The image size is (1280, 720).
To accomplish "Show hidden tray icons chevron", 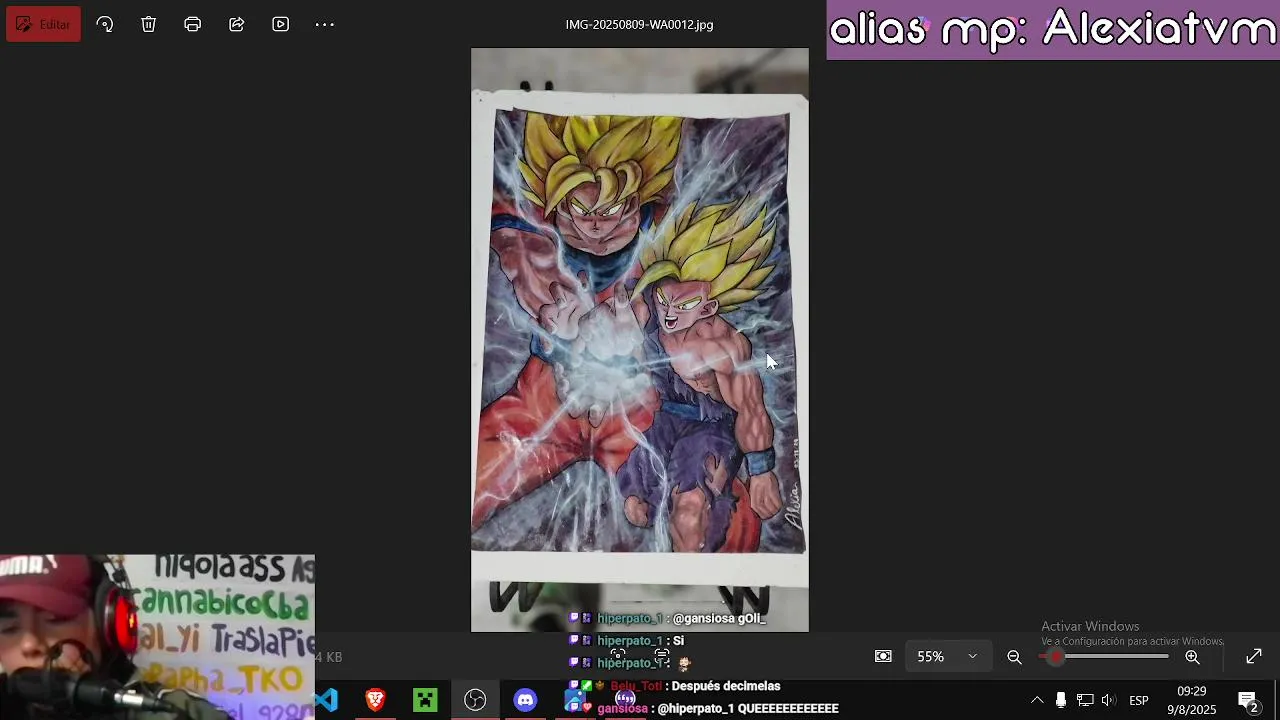I will pyautogui.click(x=1037, y=700).
